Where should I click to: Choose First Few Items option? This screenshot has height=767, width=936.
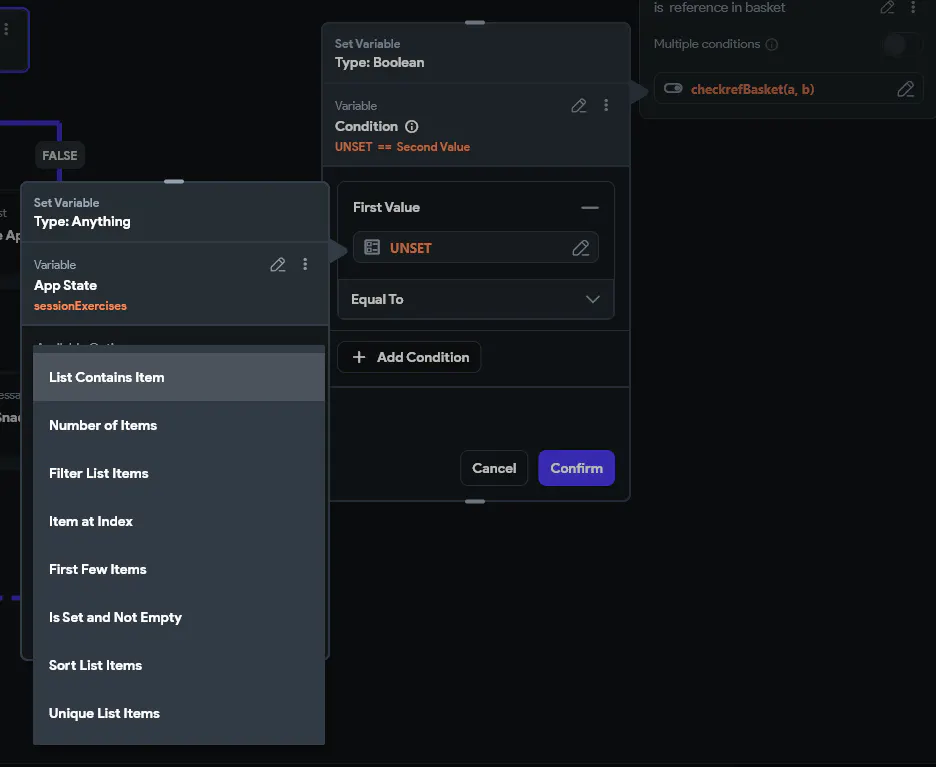point(179,569)
